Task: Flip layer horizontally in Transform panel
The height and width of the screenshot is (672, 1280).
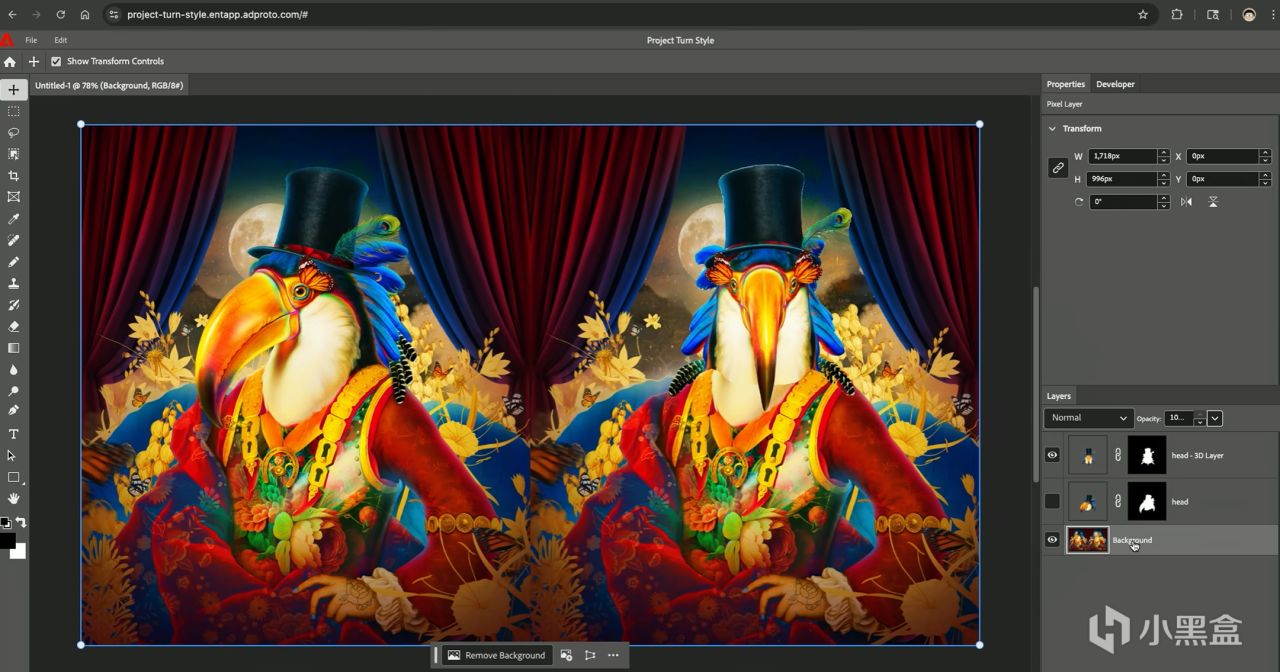Action: (1186, 201)
